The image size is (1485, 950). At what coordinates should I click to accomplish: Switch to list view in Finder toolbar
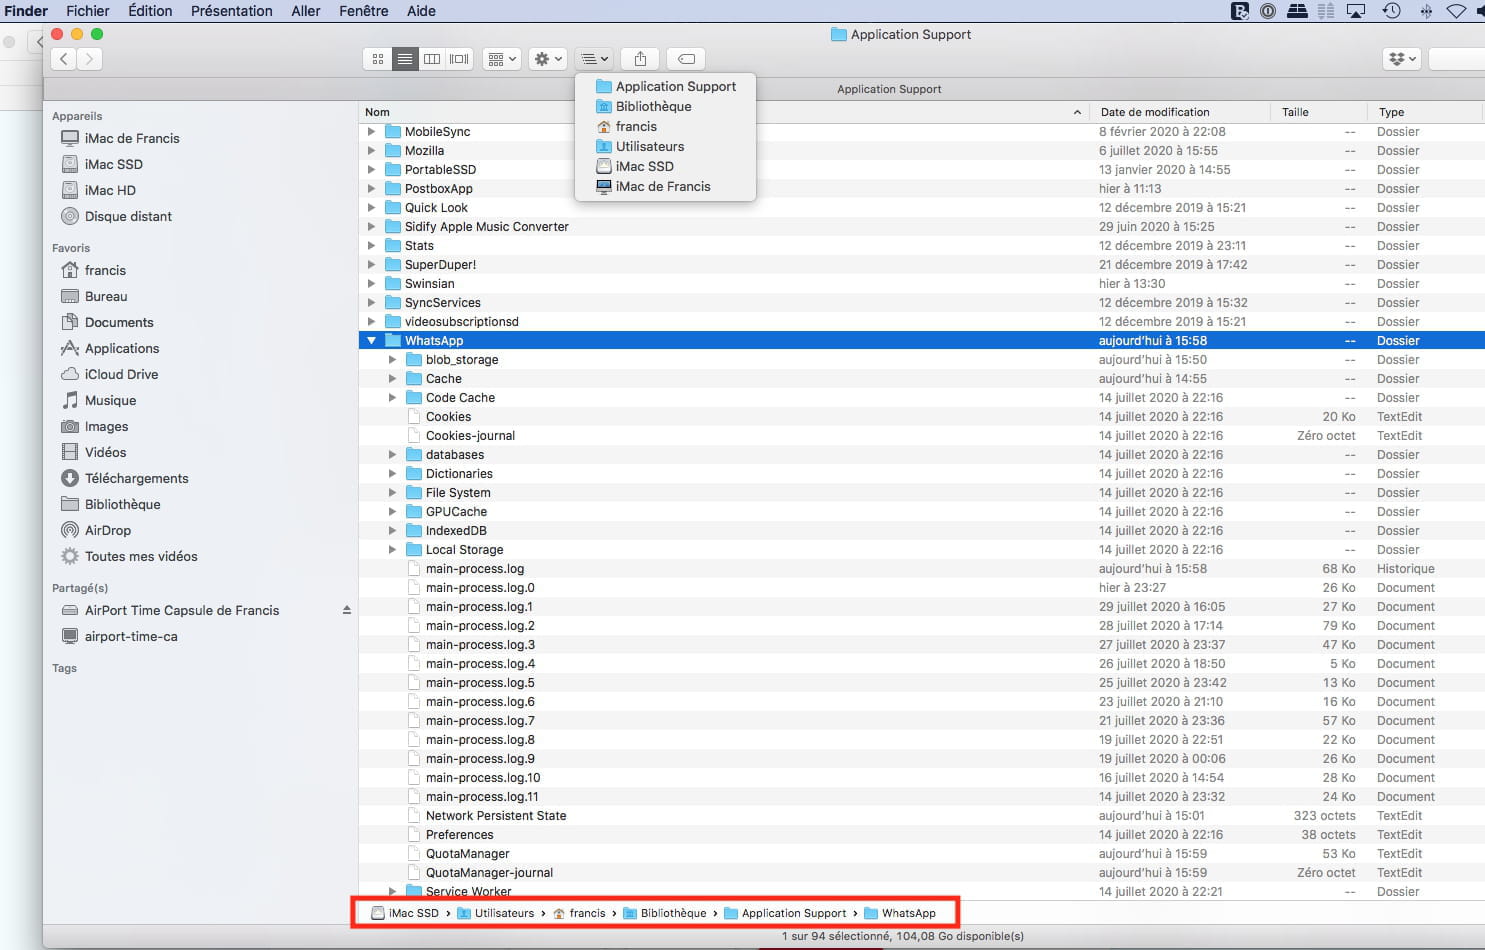tap(405, 59)
